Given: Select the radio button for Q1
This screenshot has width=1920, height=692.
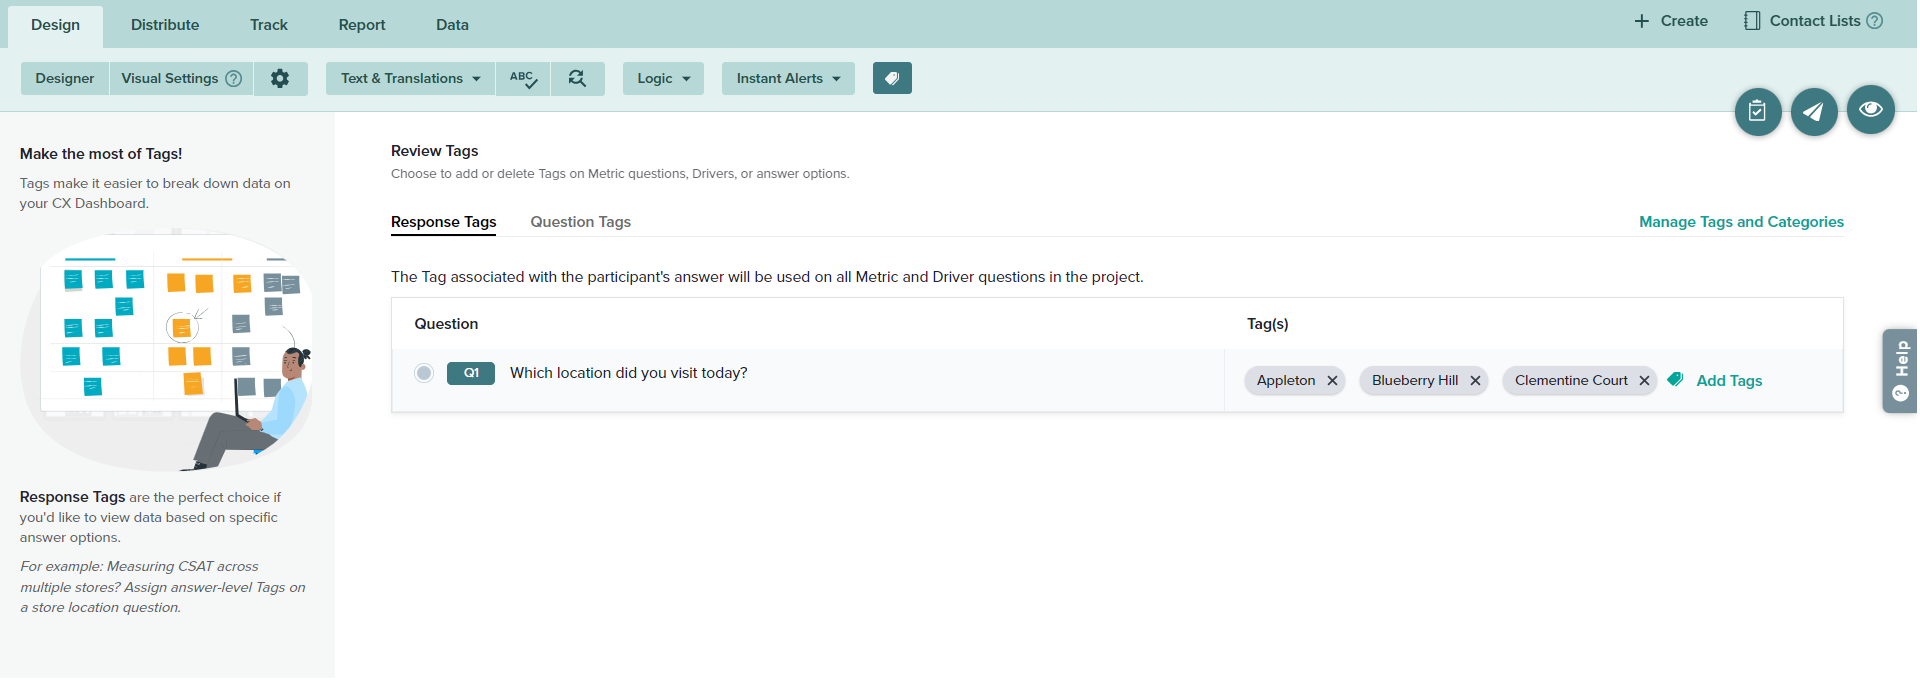Looking at the screenshot, I should point(424,373).
